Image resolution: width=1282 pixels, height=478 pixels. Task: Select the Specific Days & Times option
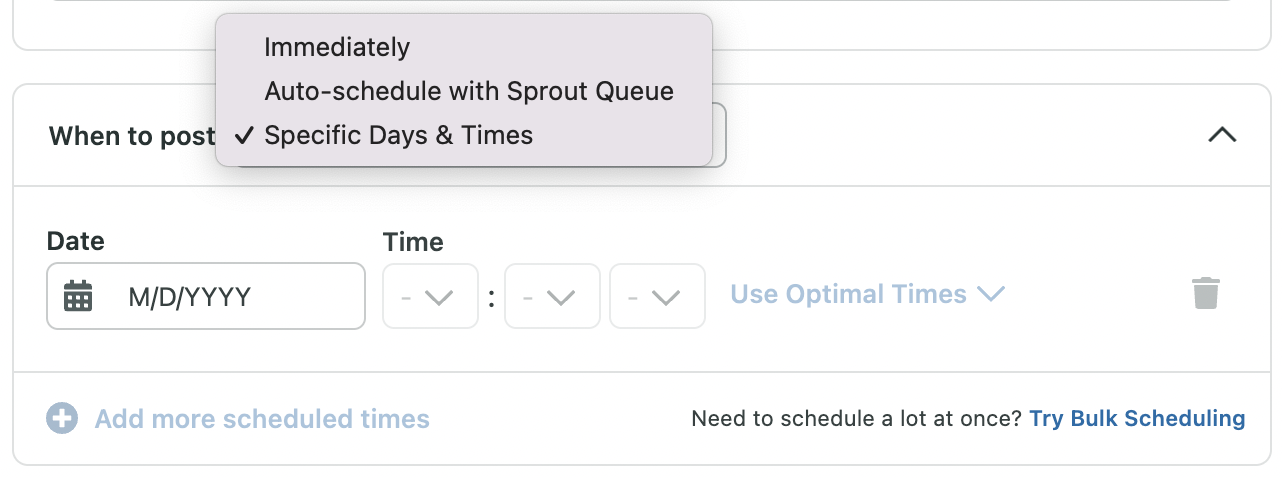(x=398, y=135)
